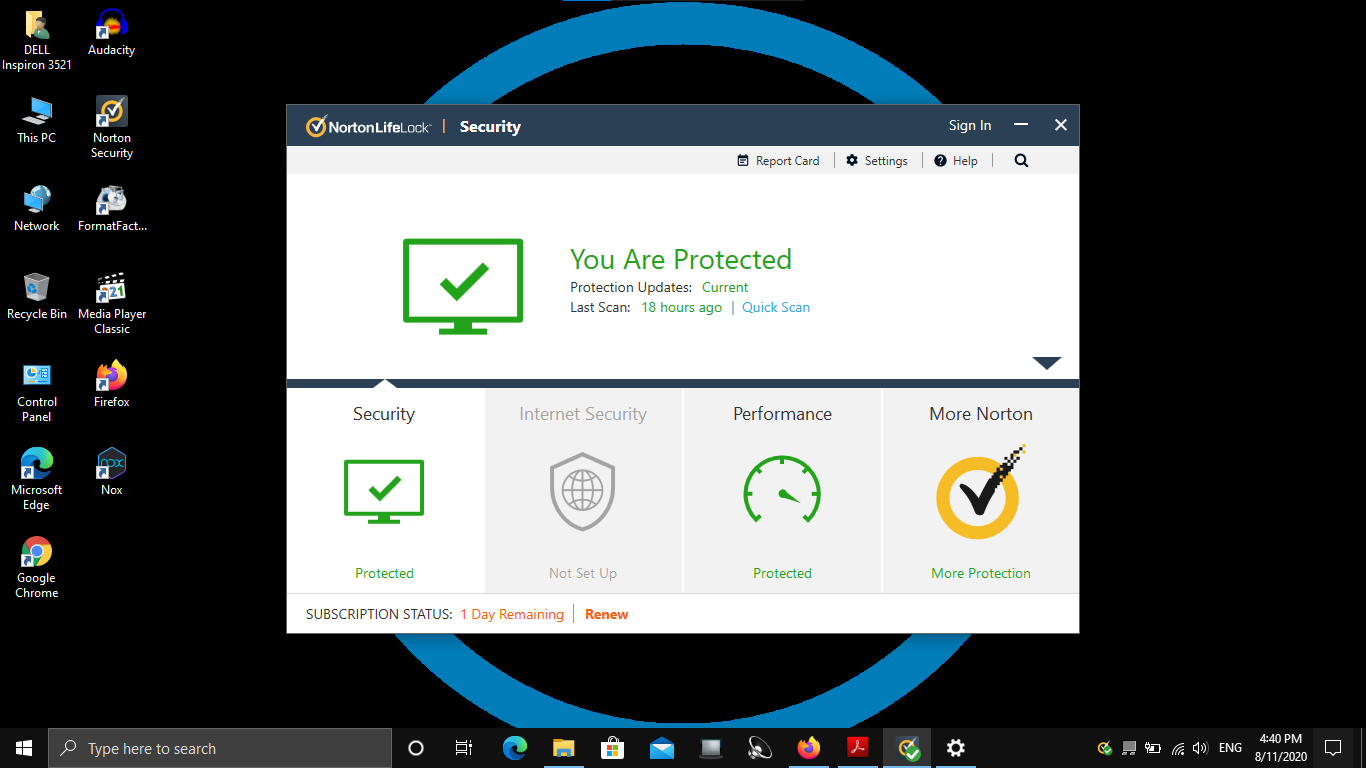Select the Control Panel desktop icon
1366x768 pixels.
pos(37,392)
